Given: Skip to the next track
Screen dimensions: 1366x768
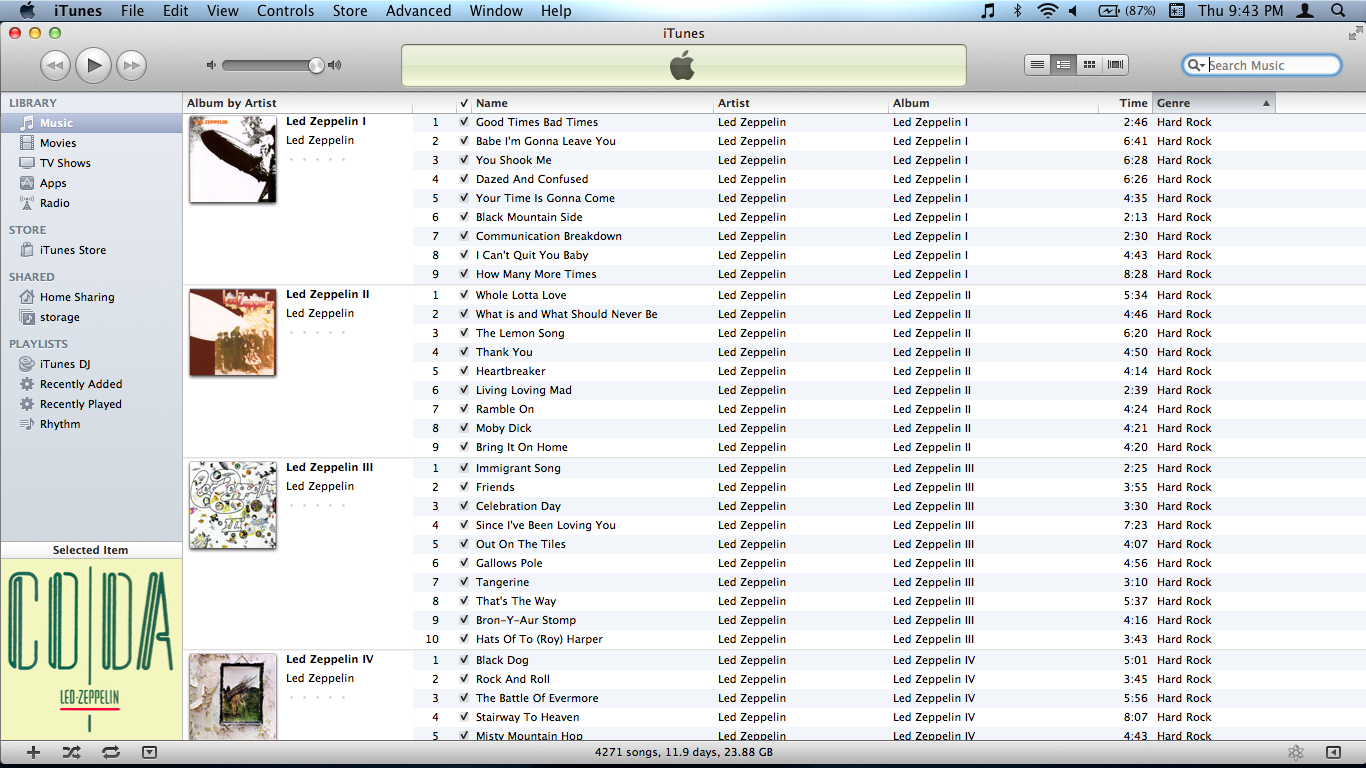Looking at the screenshot, I should [x=132, y=66].
